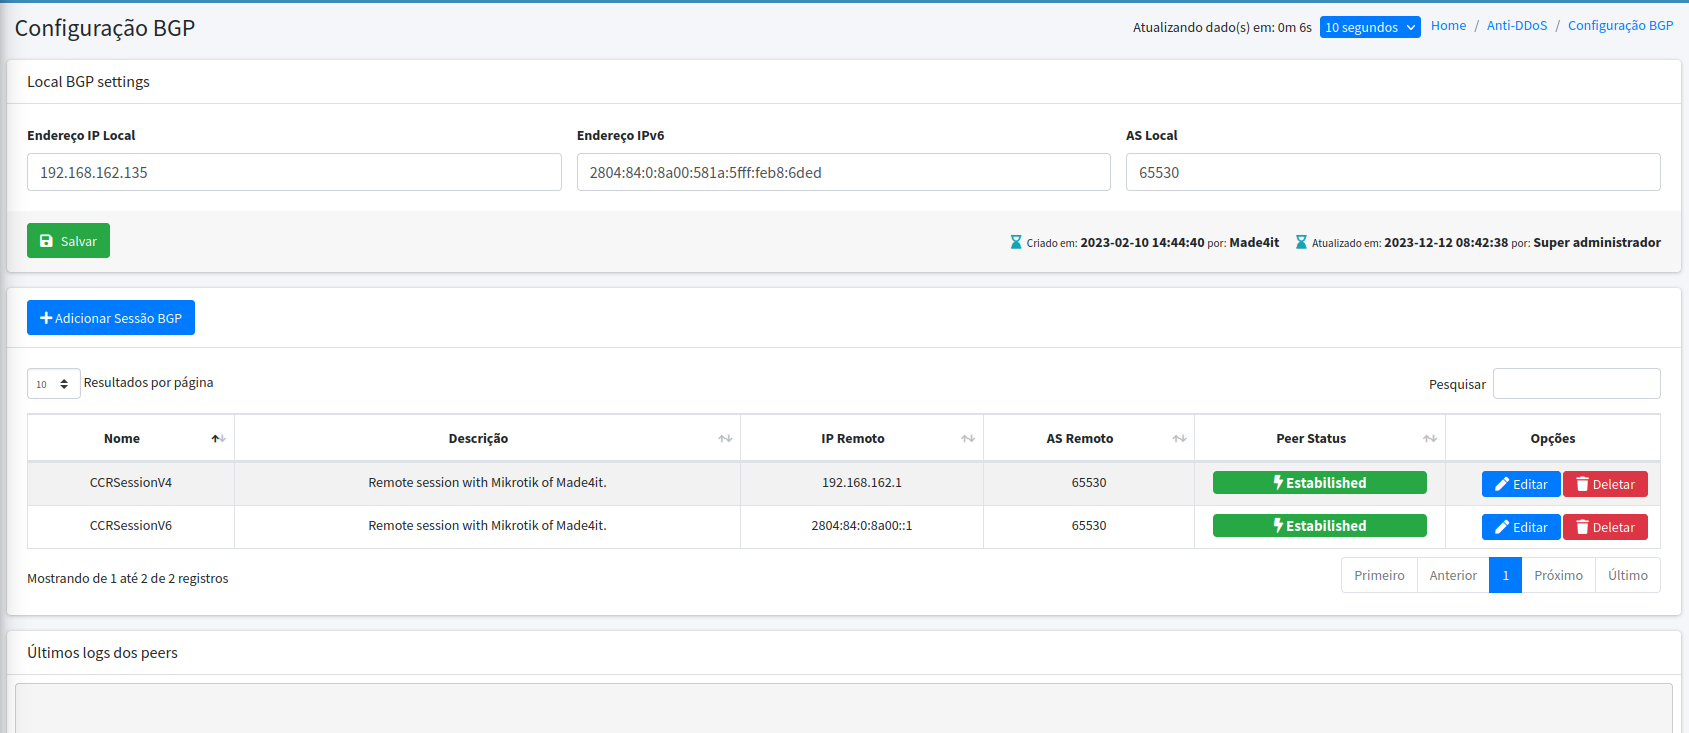Sort table by AS Remoto arrows
This screenshot has height=733, width=1689.
click(1179, 439)
